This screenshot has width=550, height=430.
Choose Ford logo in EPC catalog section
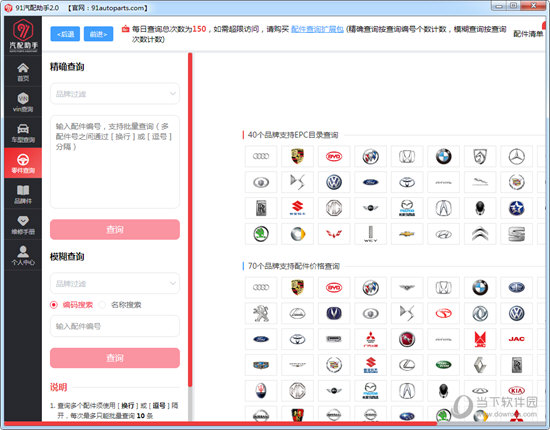tap(370, 182)
